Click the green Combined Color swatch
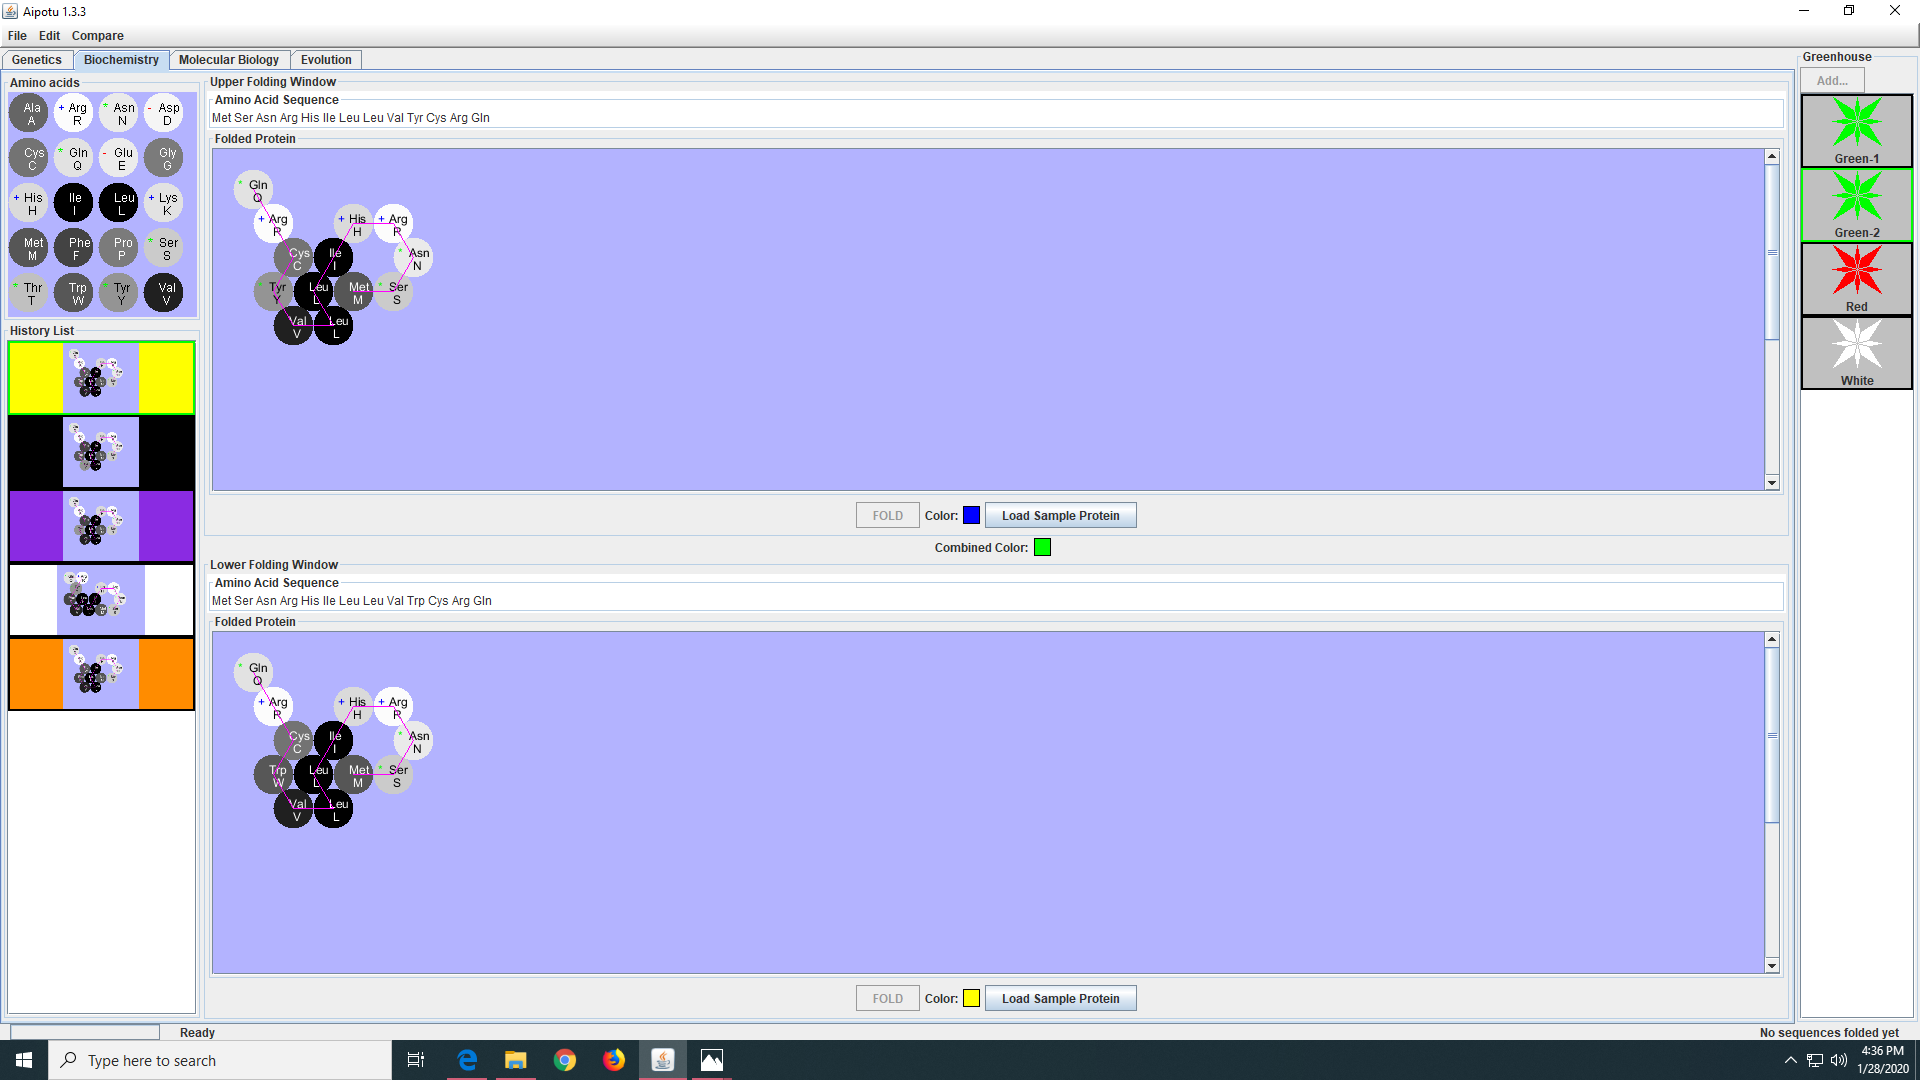Image resolution: width=1920 pixels, height=1080 pixels. tap(1042, 548)
